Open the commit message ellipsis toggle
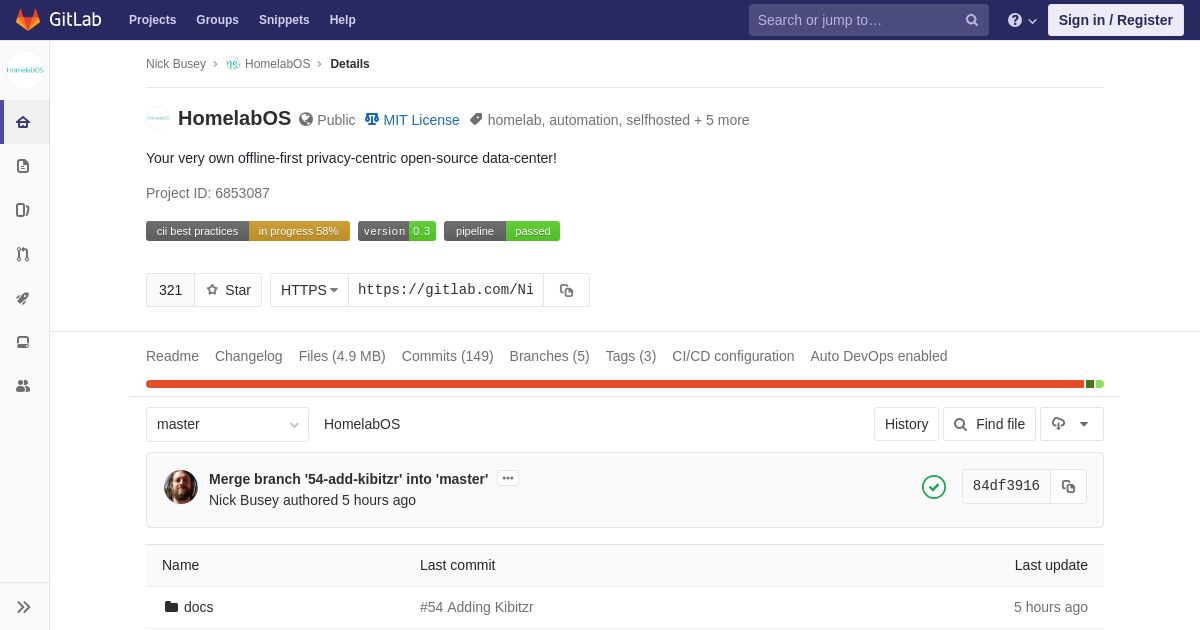Image resolution: width=1200 pixels, height=630 pixels. 508,478
